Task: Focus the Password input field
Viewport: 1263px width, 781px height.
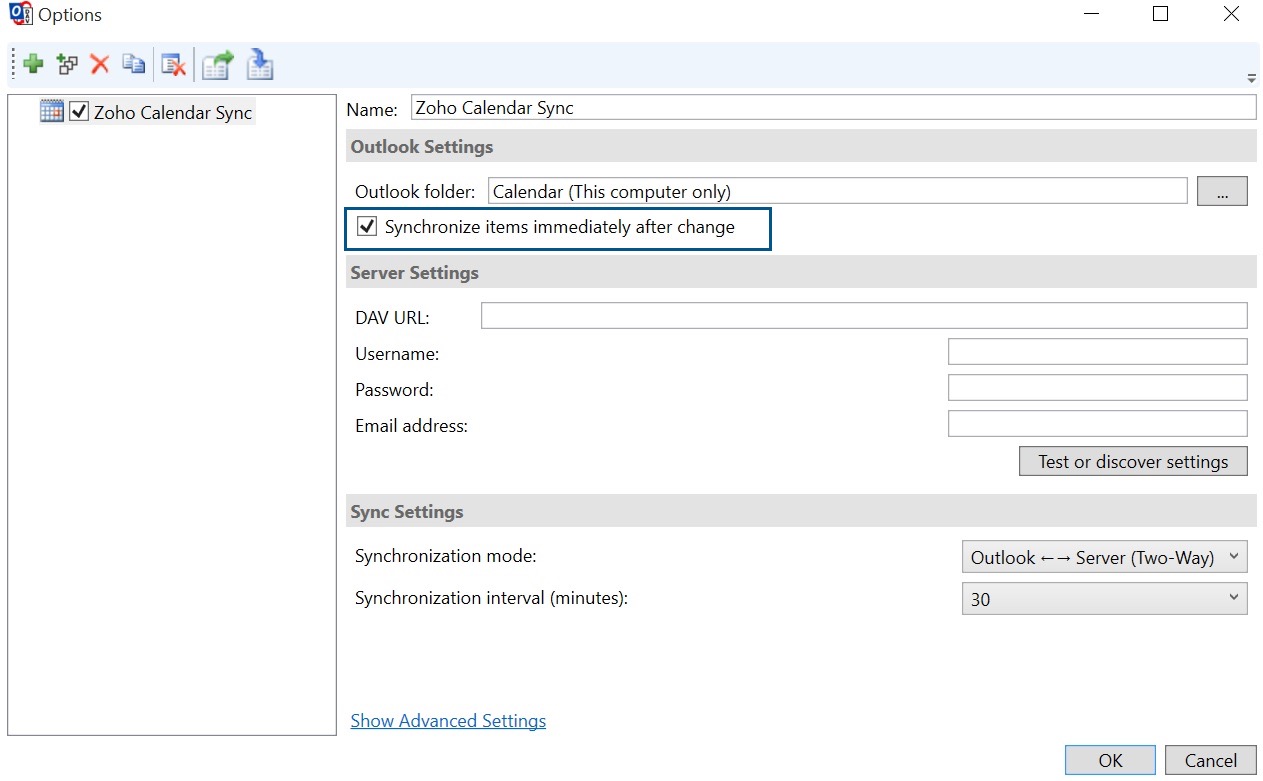Action: click(x=1097, y=388)
